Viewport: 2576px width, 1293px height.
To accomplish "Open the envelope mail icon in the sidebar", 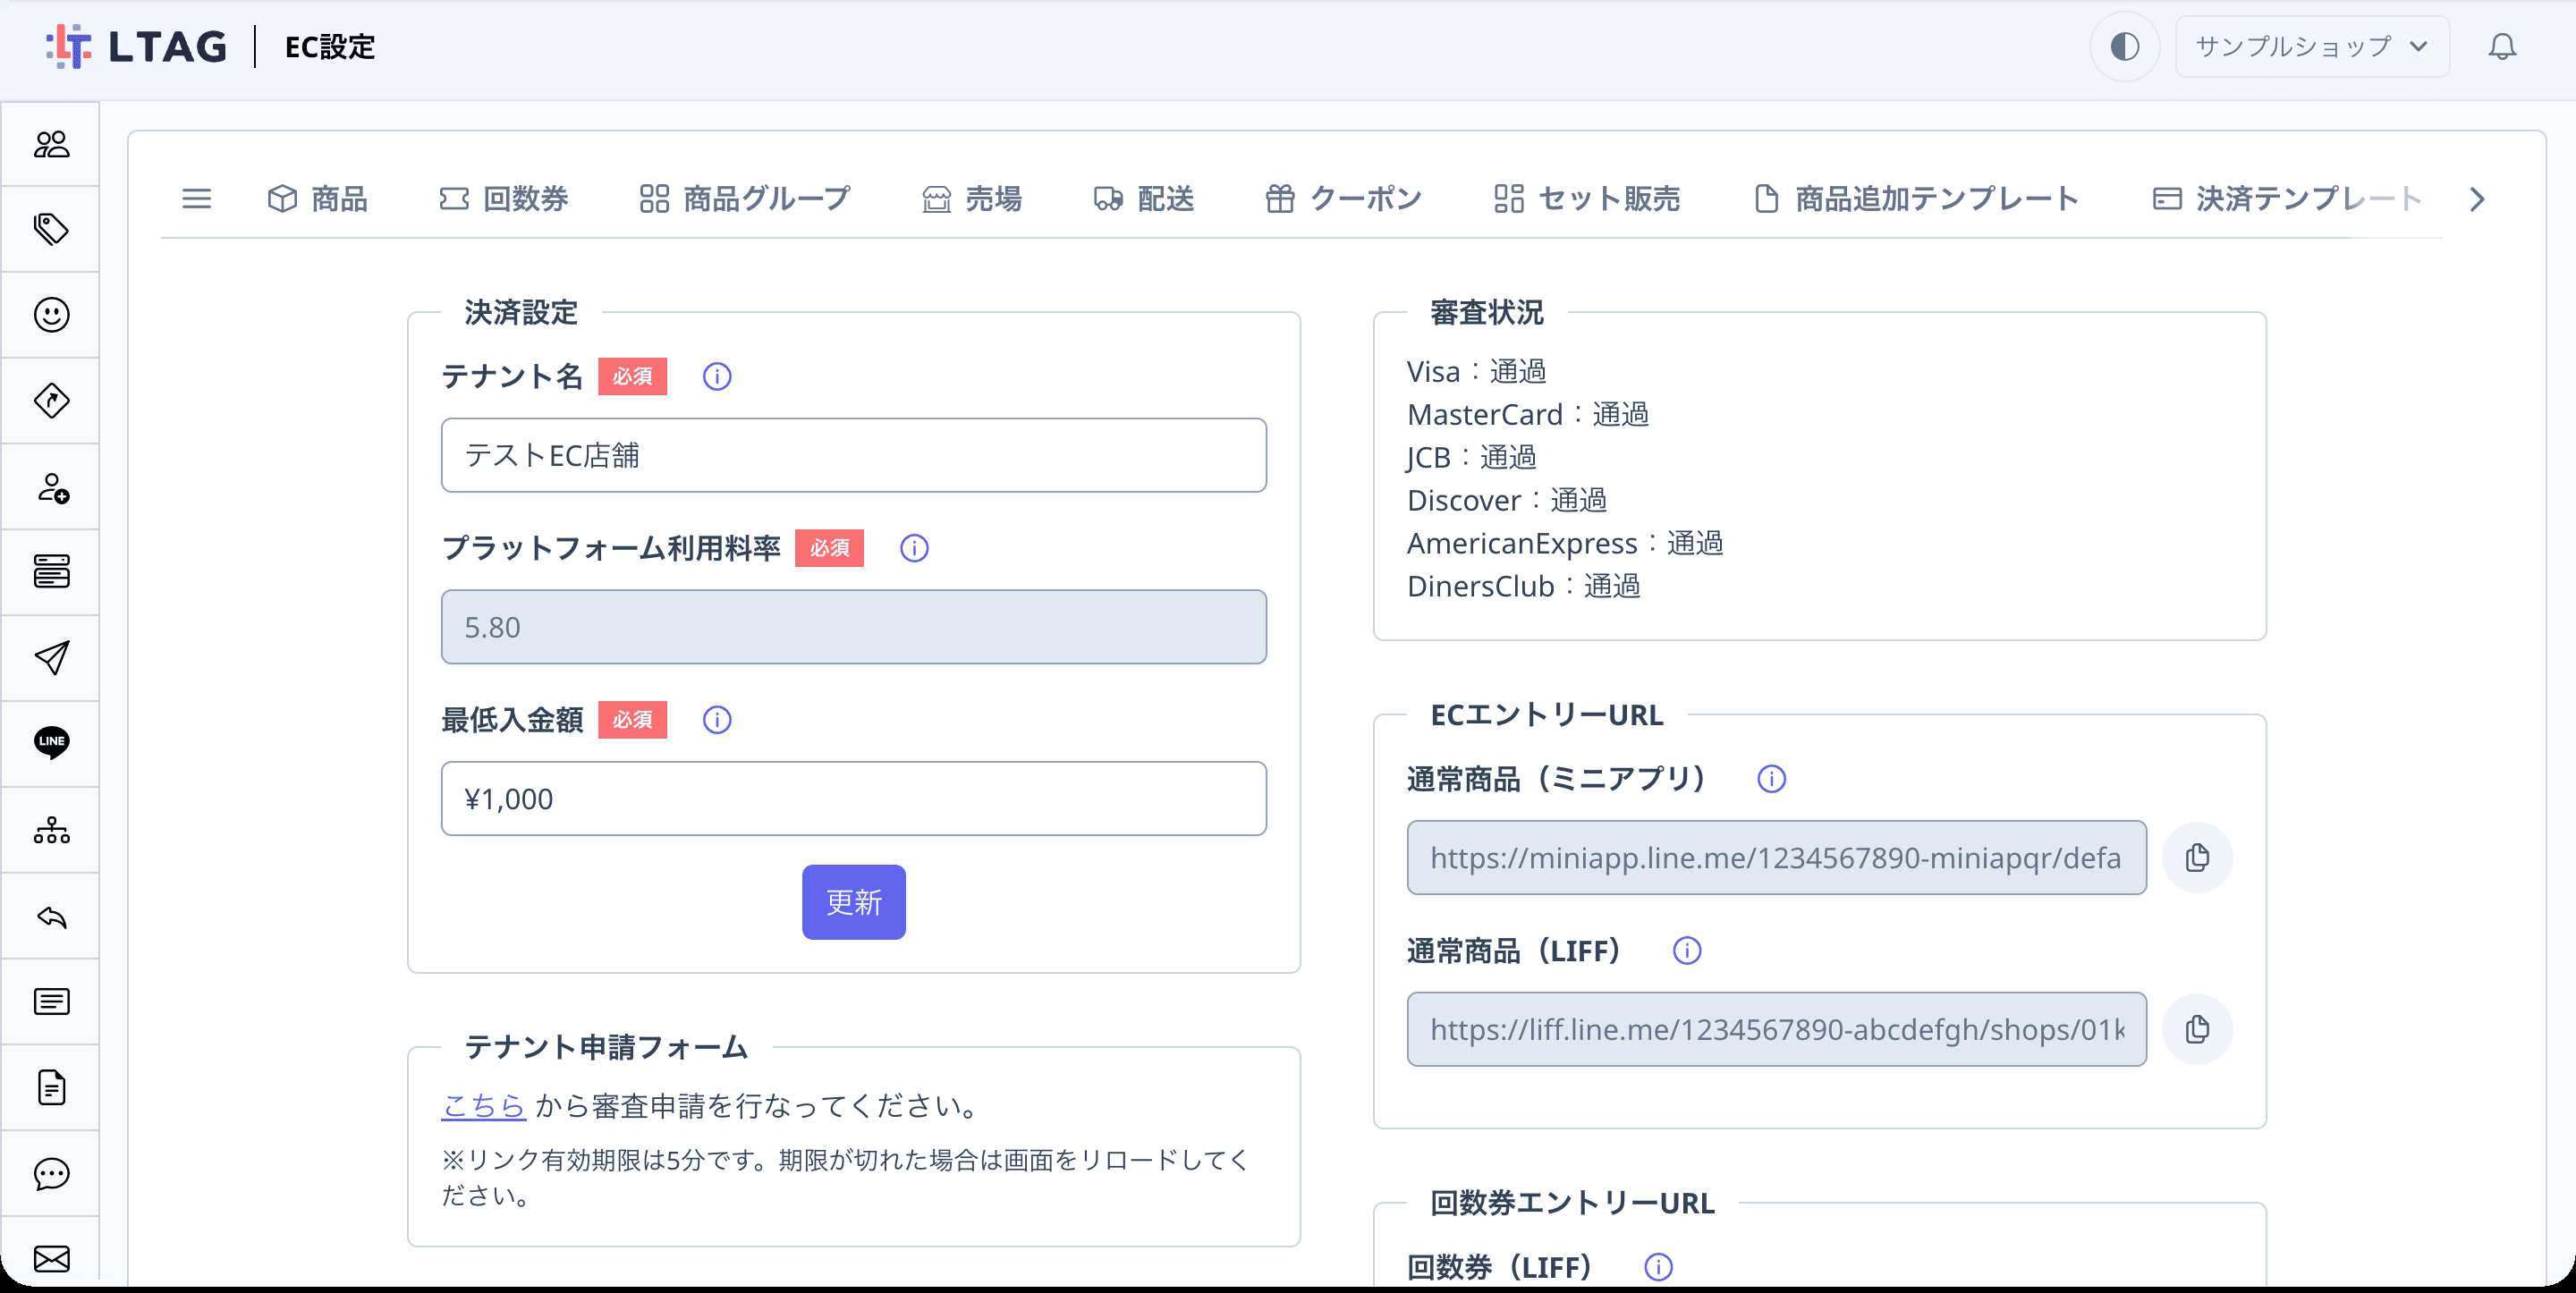I will click(x=51, y=1258).
